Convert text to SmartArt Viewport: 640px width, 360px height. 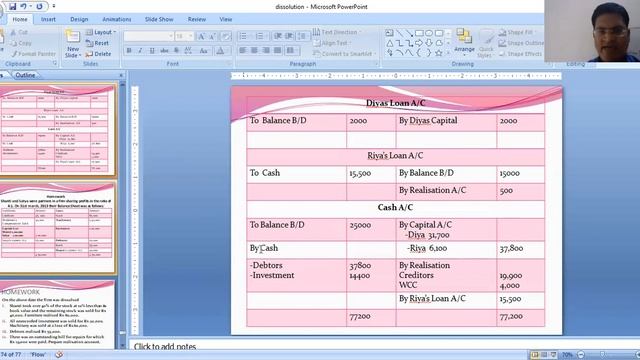(x=345, y=53)
